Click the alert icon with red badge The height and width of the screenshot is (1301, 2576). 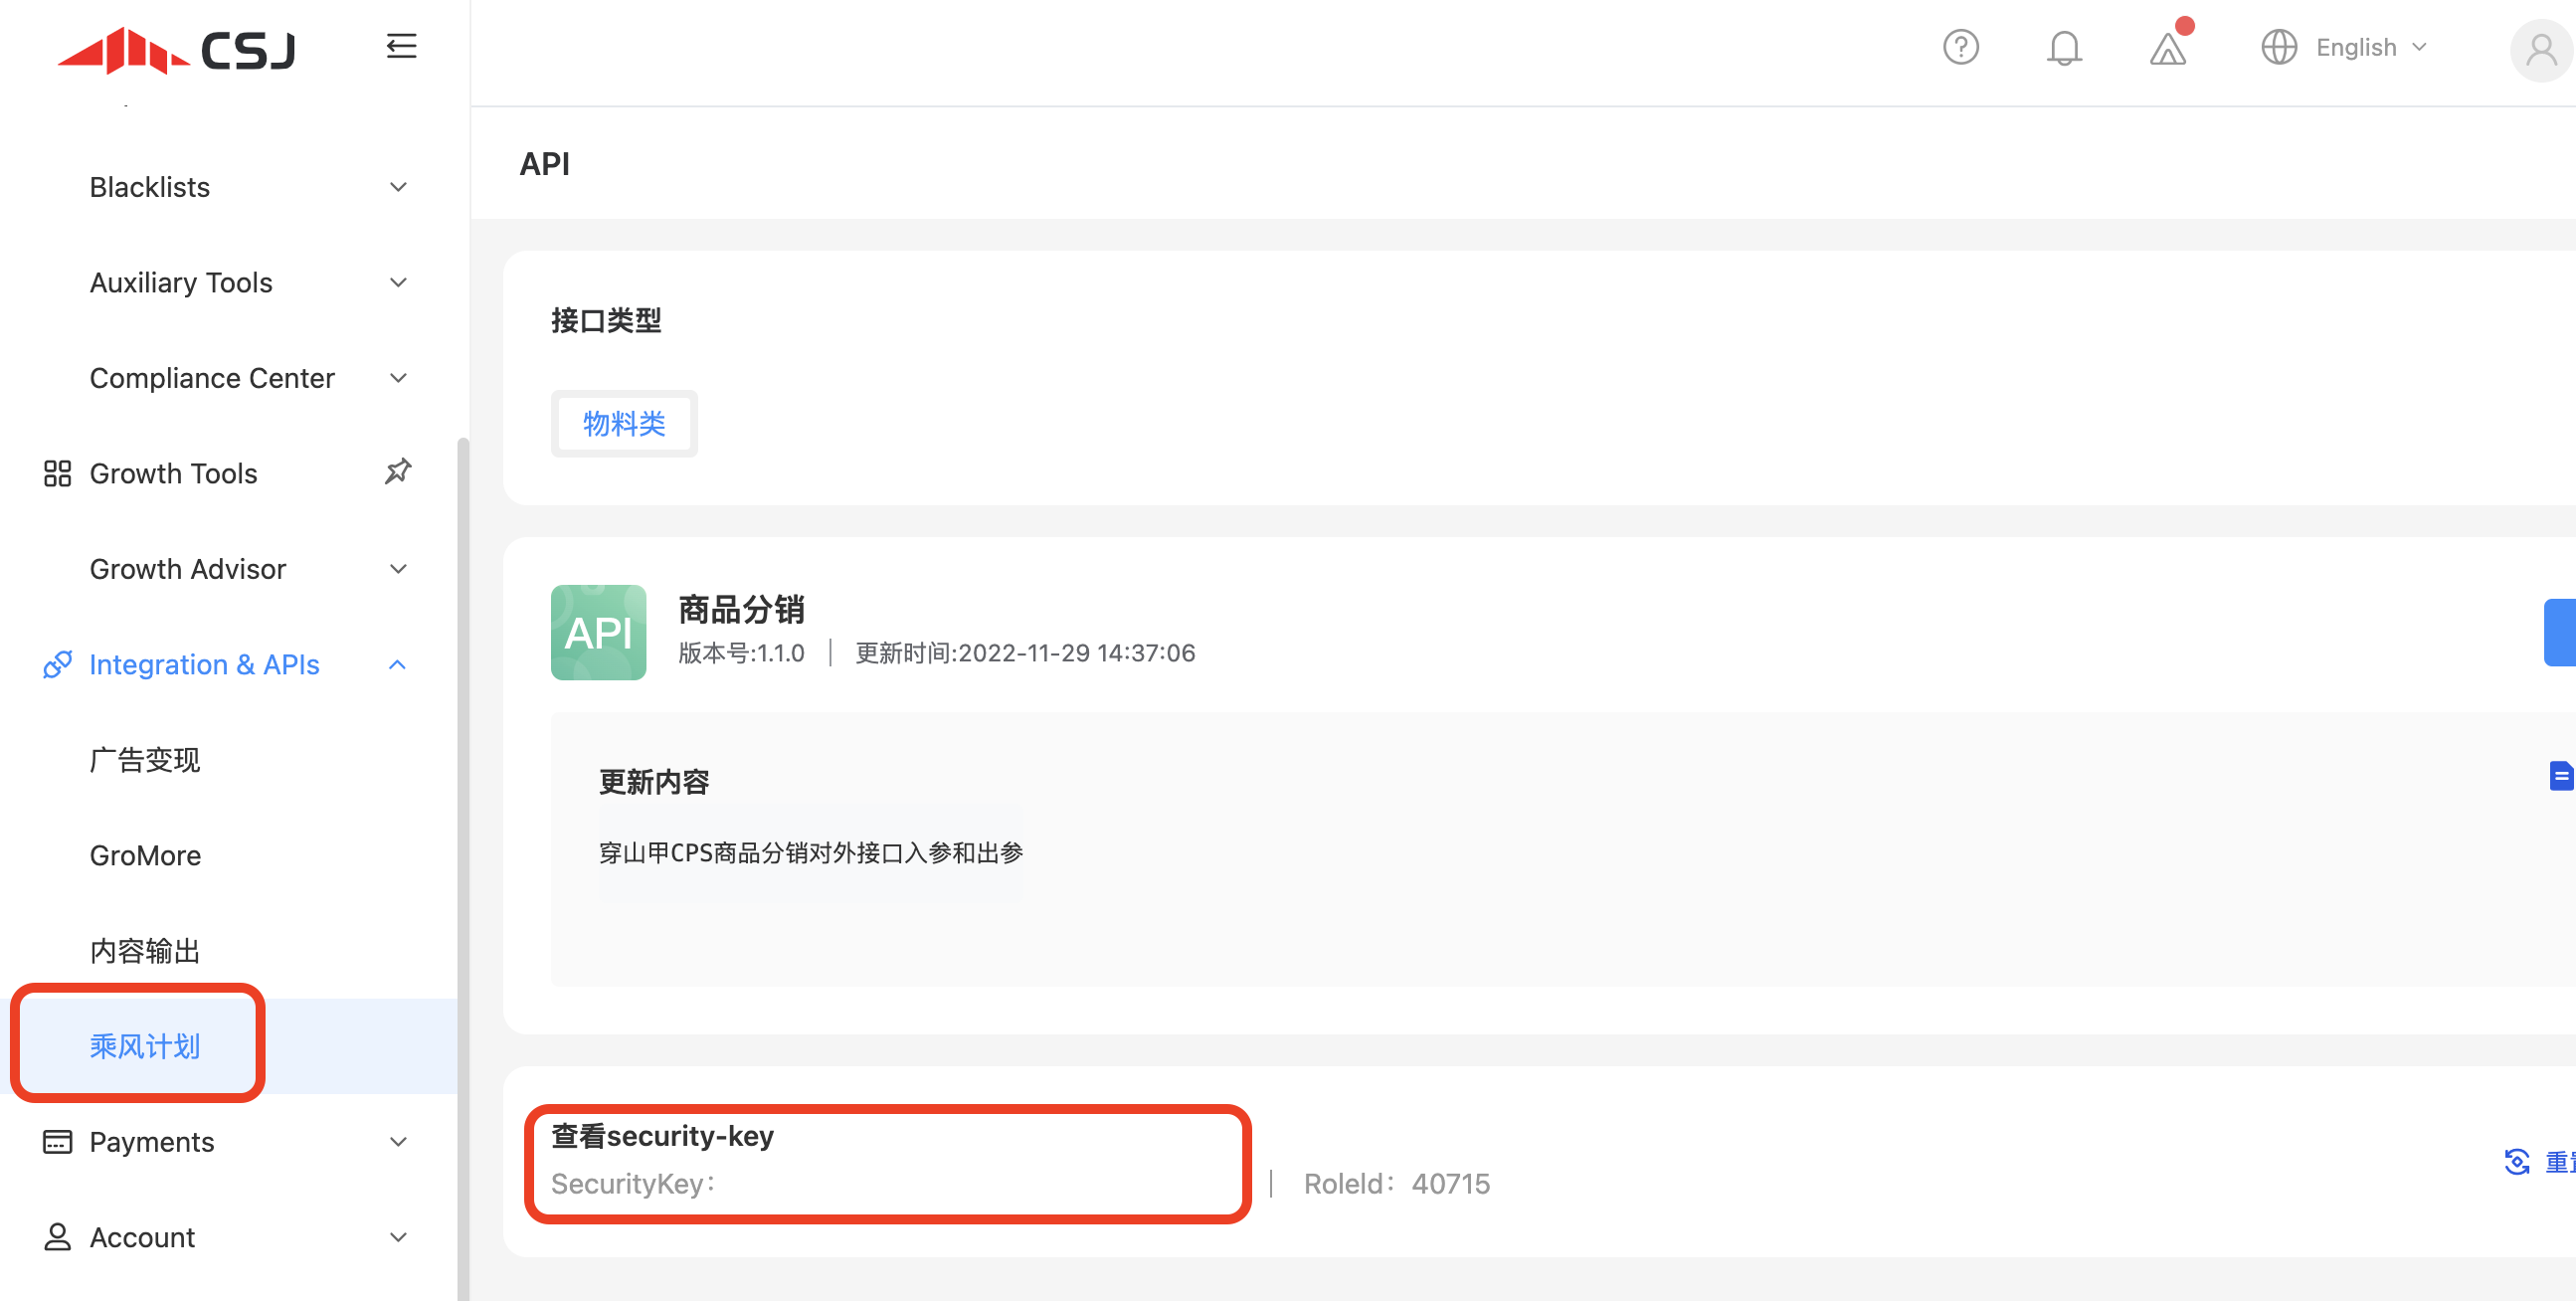[2167, 50]
